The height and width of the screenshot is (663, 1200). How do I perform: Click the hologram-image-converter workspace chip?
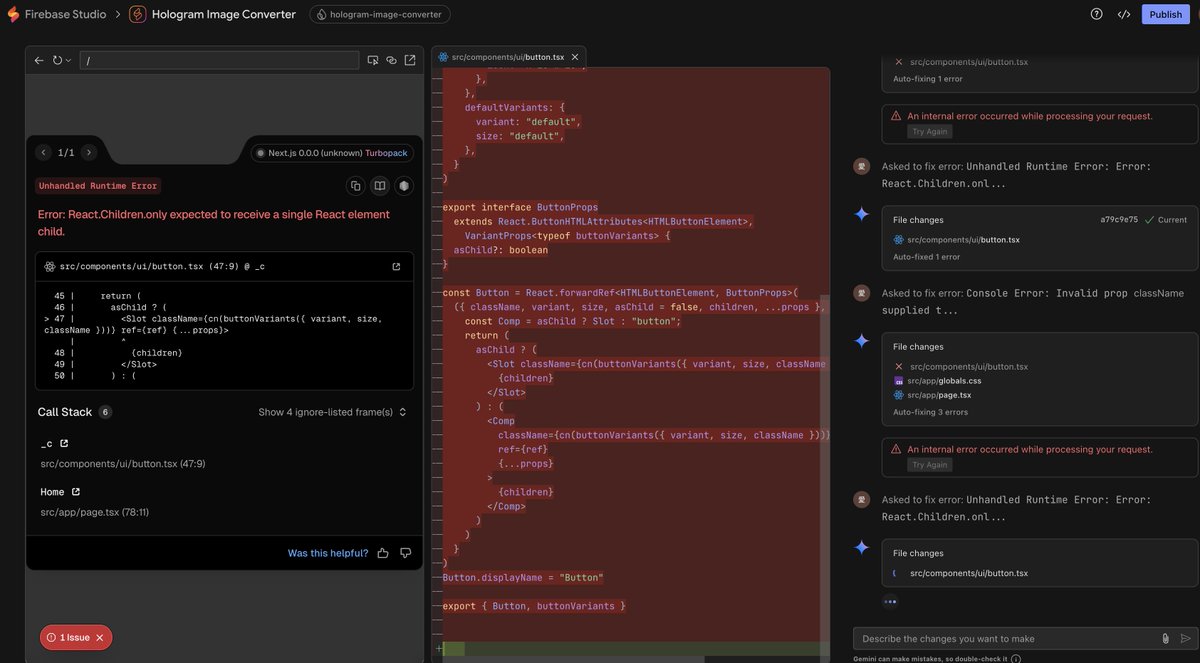380,14
